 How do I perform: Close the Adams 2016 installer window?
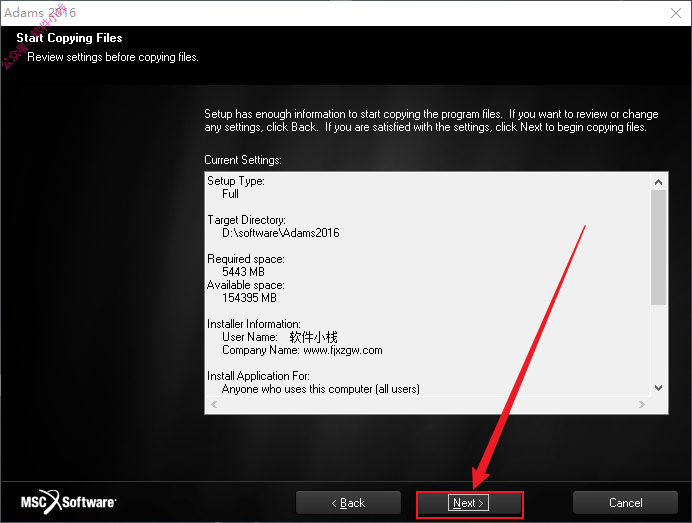[x=676, y=13]
